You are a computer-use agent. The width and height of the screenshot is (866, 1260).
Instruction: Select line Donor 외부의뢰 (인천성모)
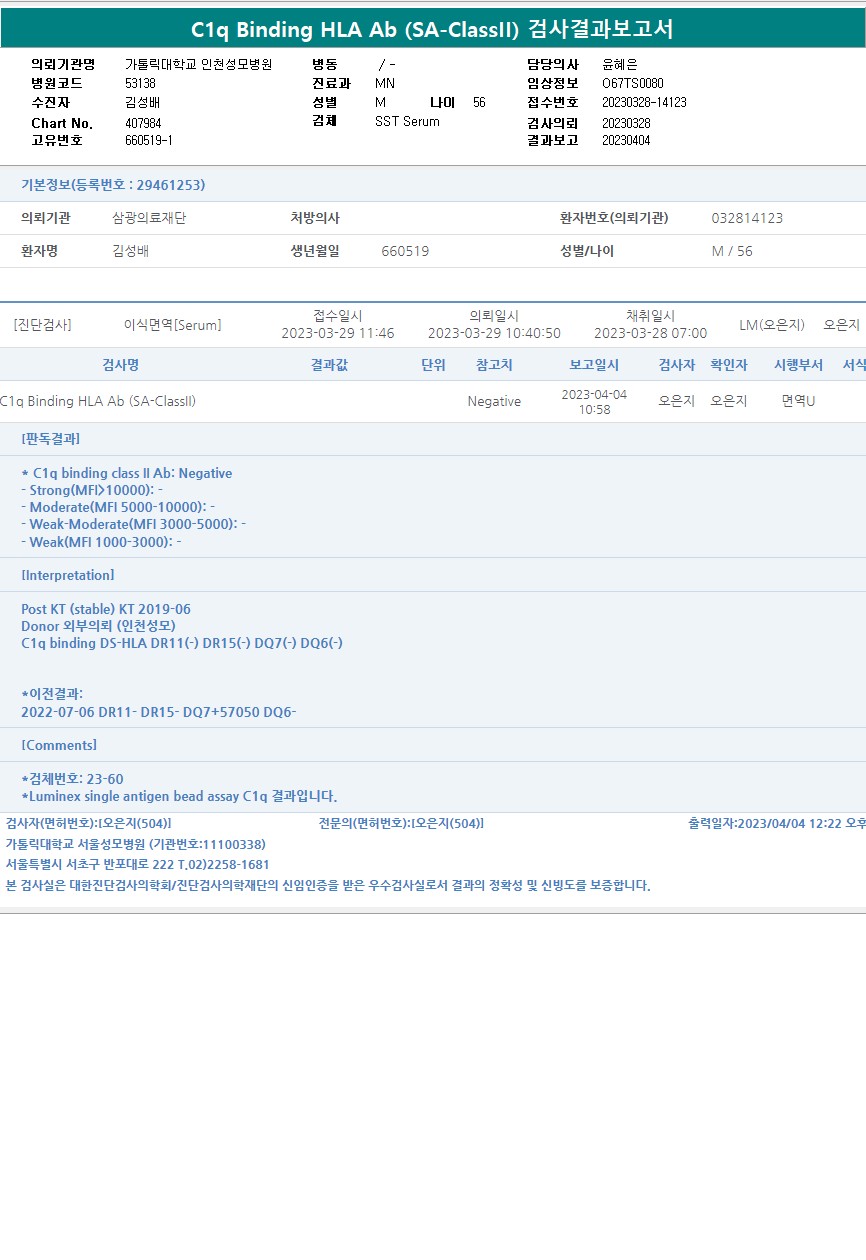click(x=98, y=626)
